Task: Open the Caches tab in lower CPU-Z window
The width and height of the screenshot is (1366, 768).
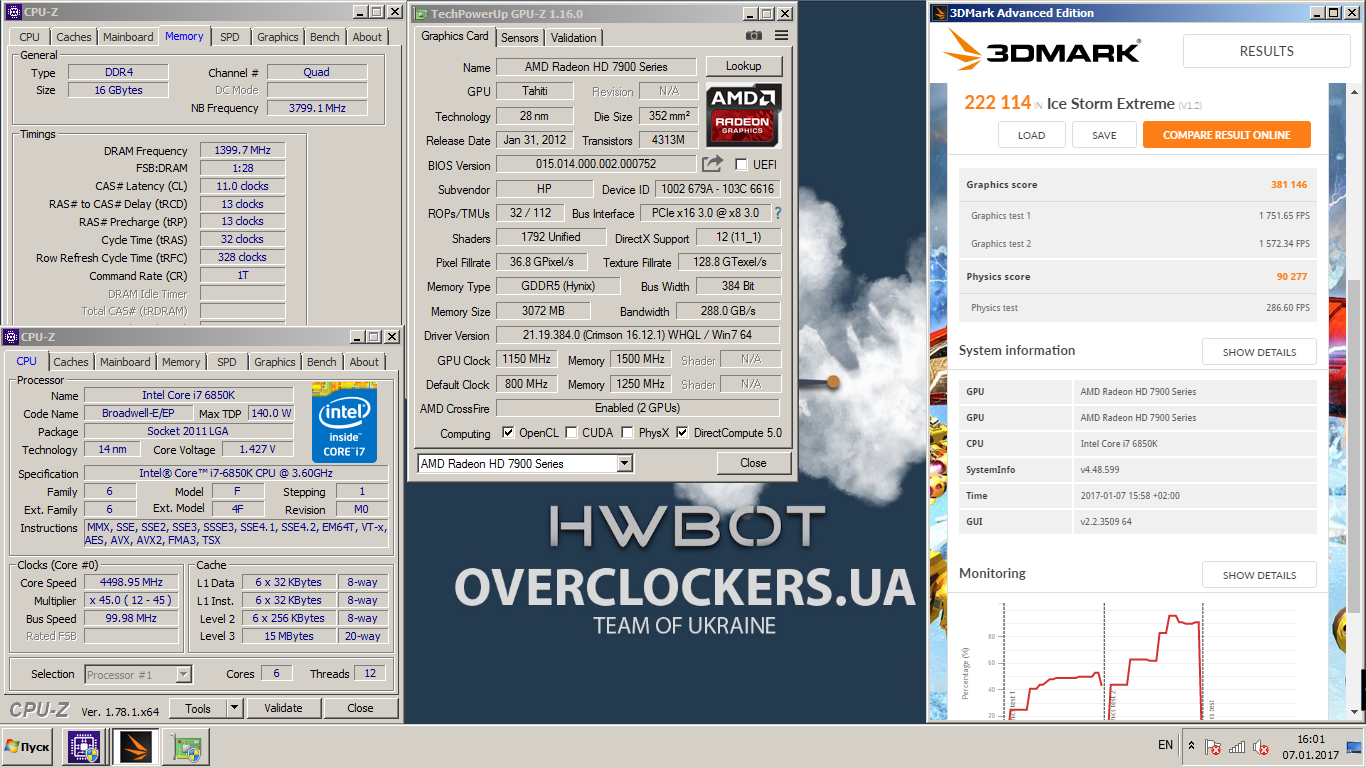Action: [x=71, y=362]
